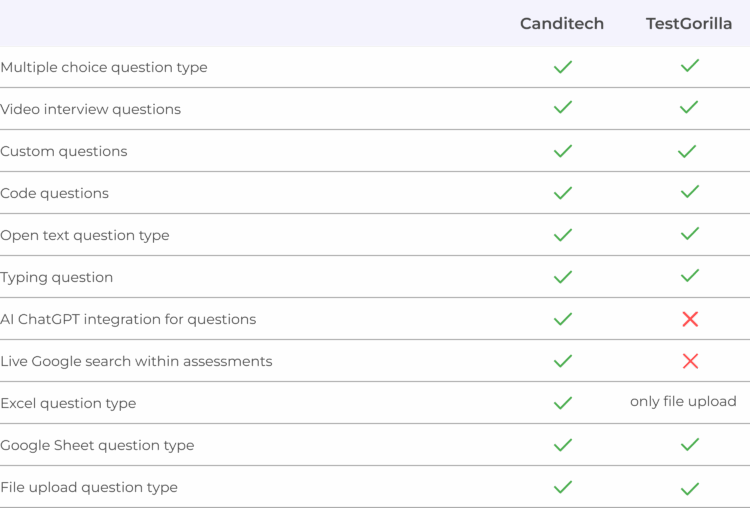Click the 'Live Google search within assessments' label

[136, 361]
